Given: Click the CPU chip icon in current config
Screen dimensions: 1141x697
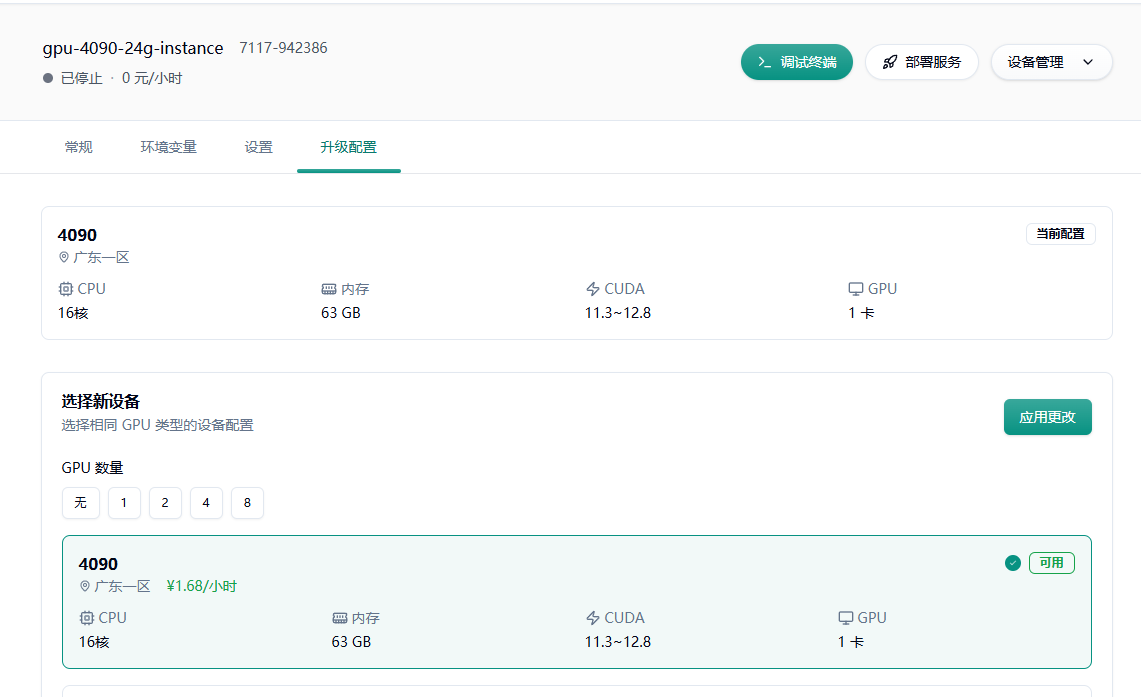Looking at the screenshot, I should (66, 289).
